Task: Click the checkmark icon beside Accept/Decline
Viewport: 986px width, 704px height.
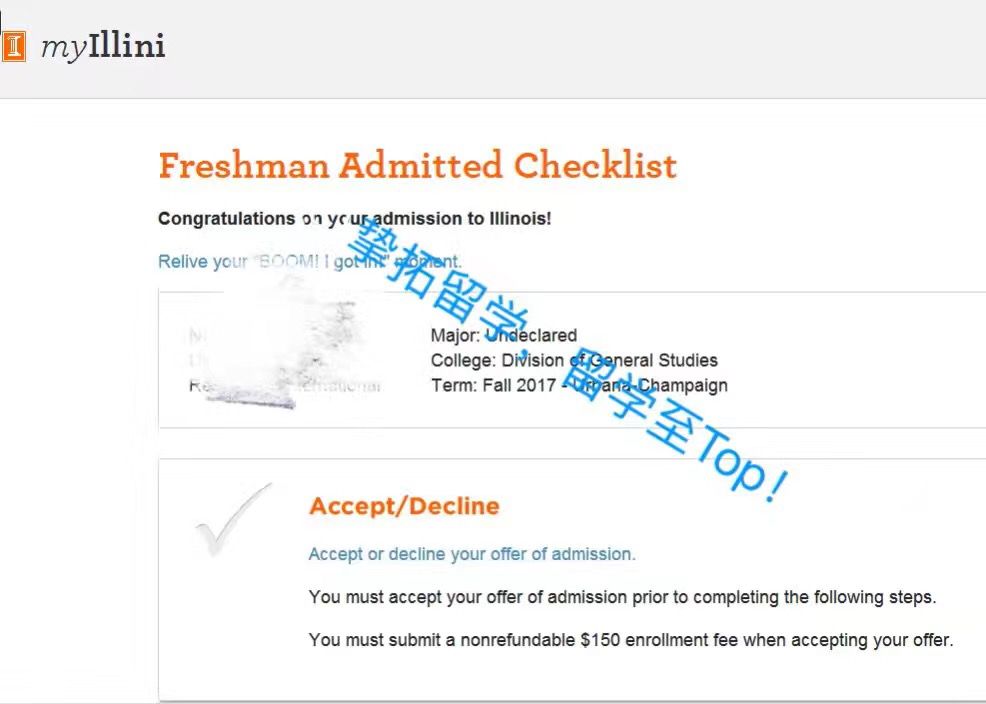Action: pos(232,520)
